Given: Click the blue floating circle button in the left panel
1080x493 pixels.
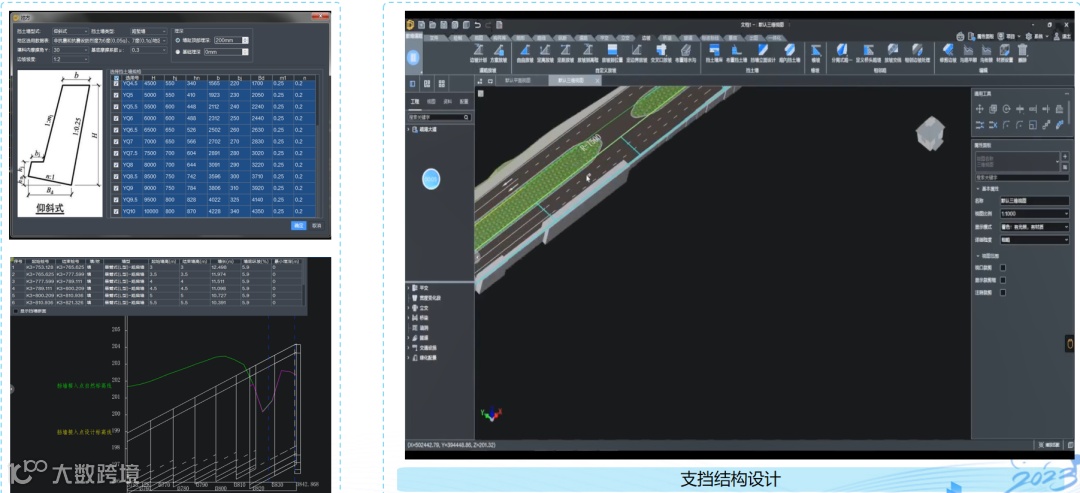Looking at the screenshot, I should click(431, 179).
